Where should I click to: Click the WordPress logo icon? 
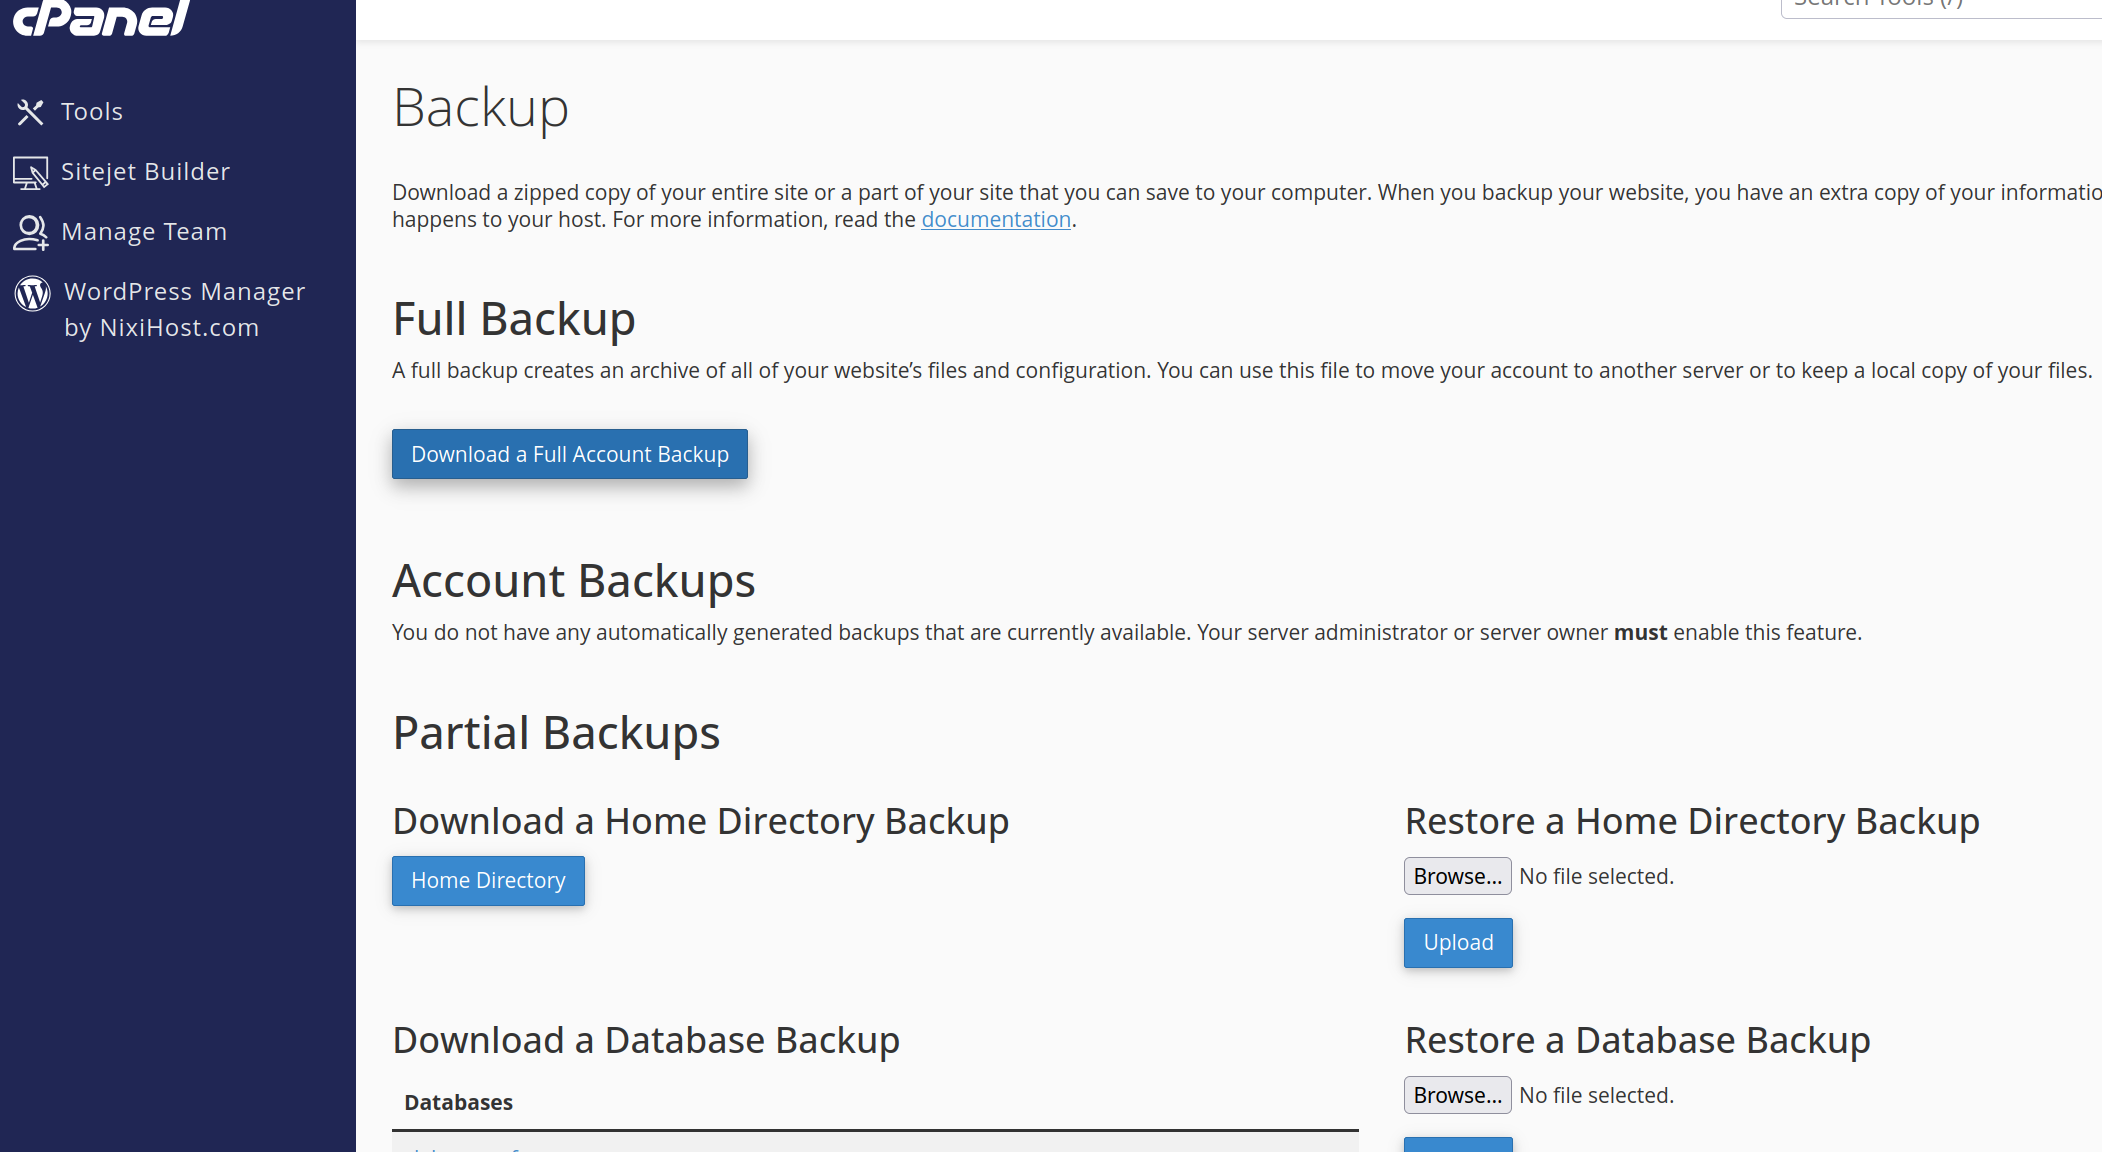32,293
